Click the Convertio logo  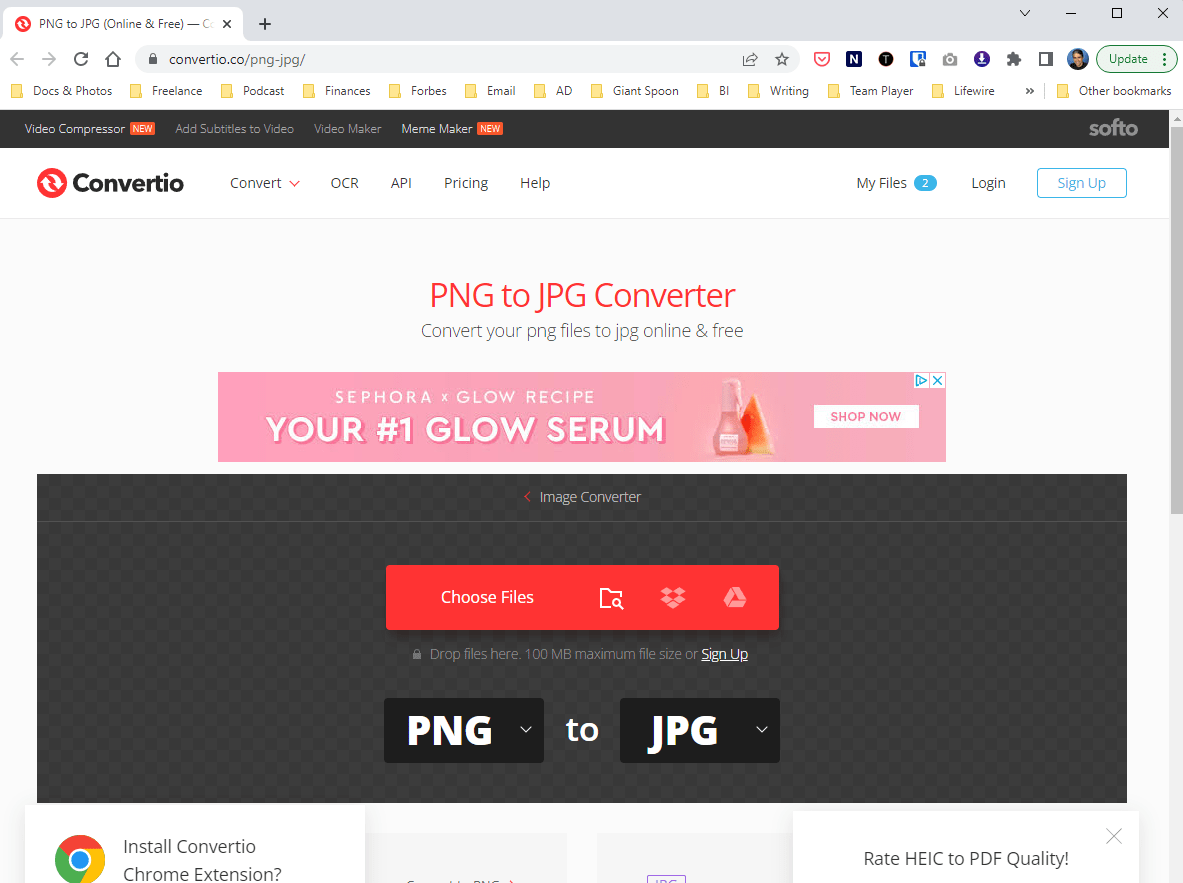click(110, 183)
